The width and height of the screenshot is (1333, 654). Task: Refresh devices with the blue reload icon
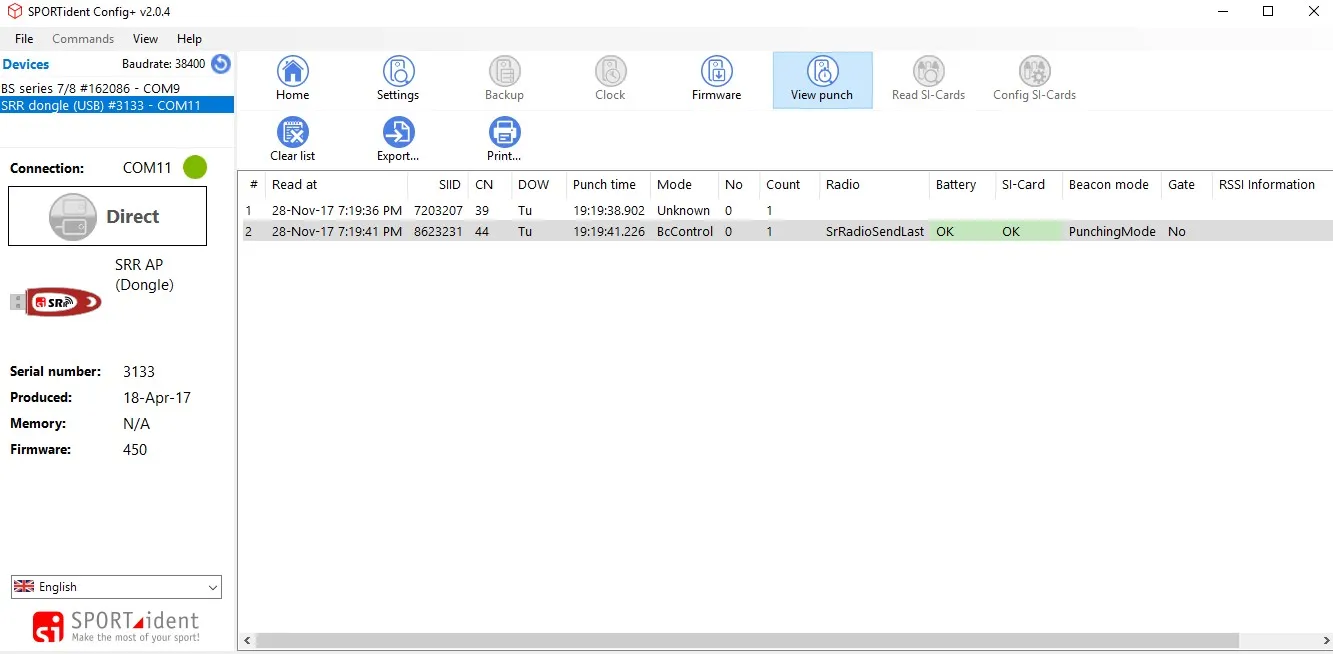click(x=221, y=64)
